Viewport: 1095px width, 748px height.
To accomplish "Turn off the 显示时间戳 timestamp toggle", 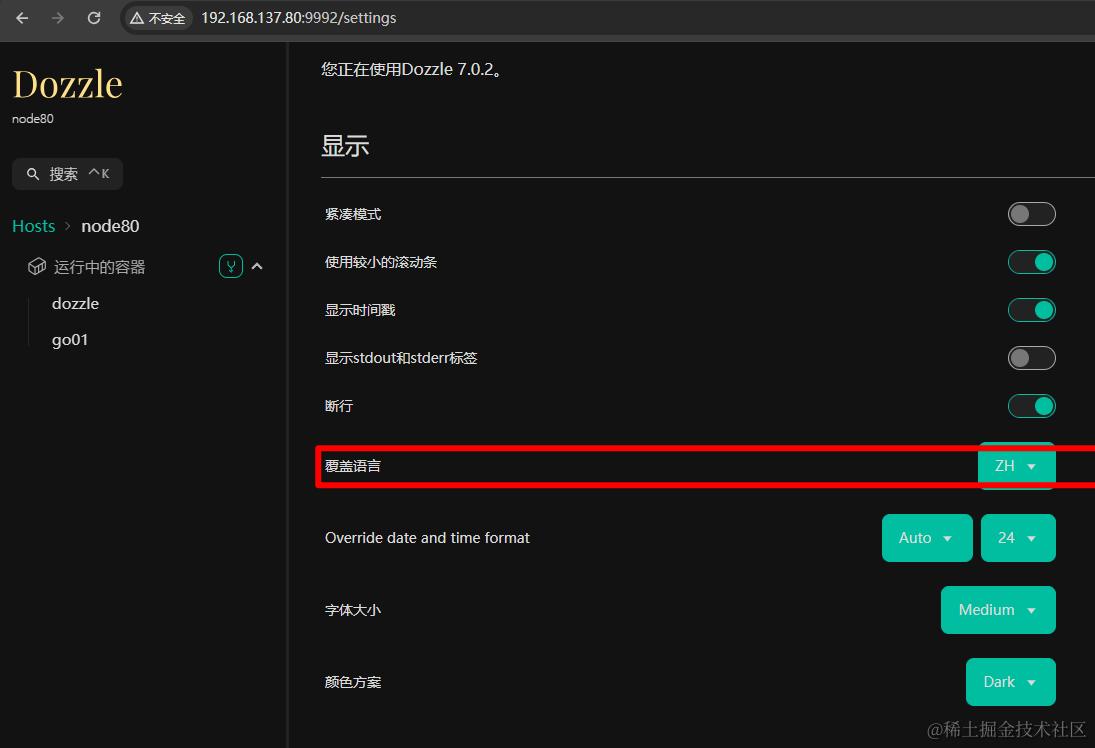I will pos(1031,309).
